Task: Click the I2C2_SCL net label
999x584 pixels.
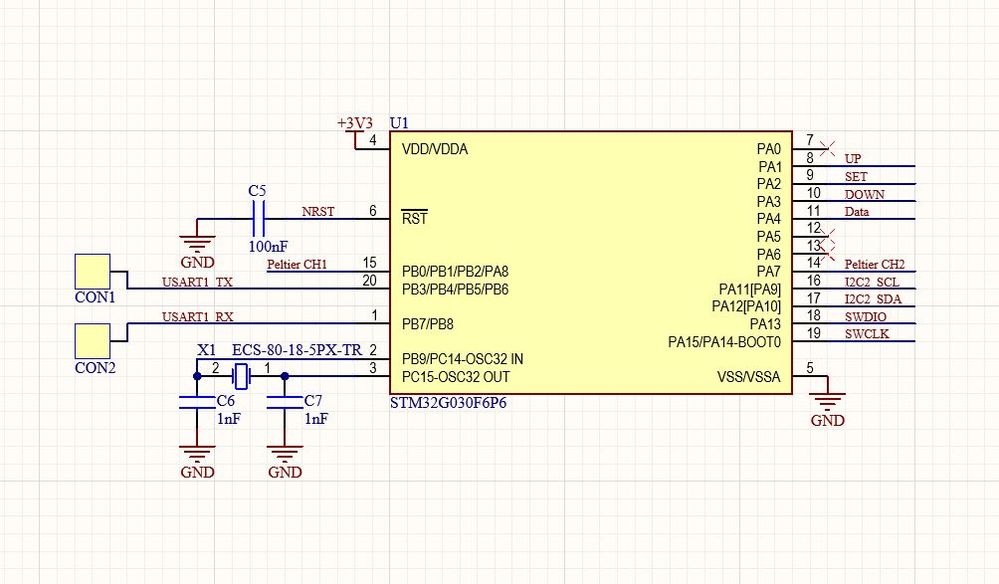Action: click(x=872, y=281)
